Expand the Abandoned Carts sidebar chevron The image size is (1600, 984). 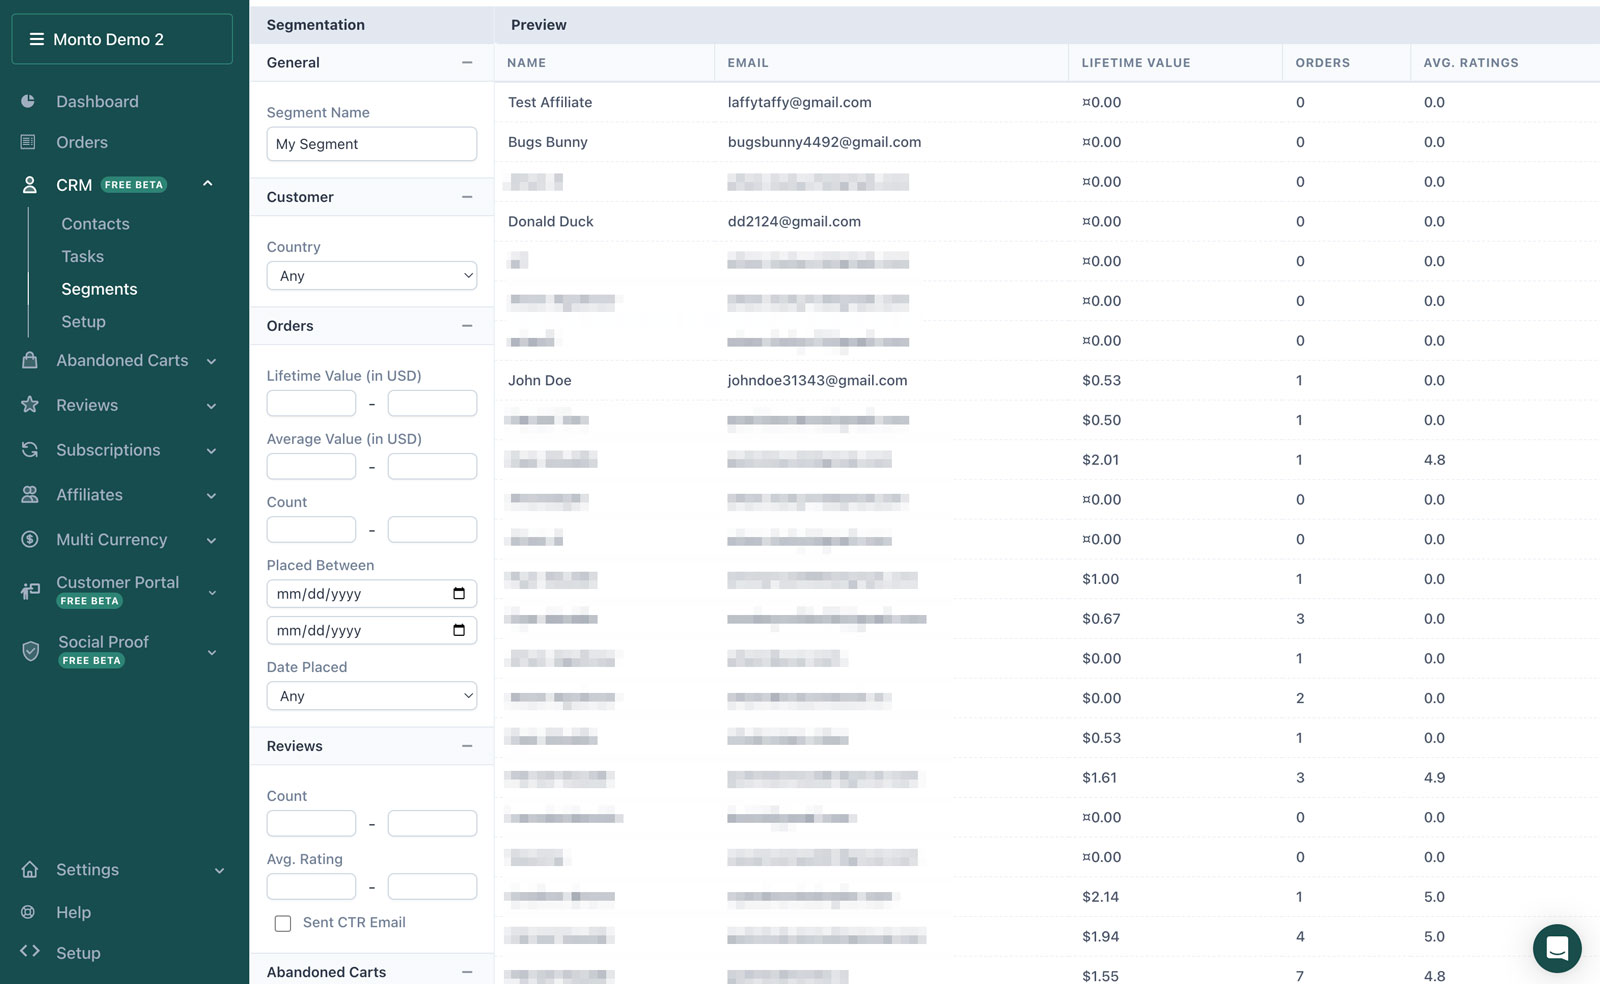[211, 361]
